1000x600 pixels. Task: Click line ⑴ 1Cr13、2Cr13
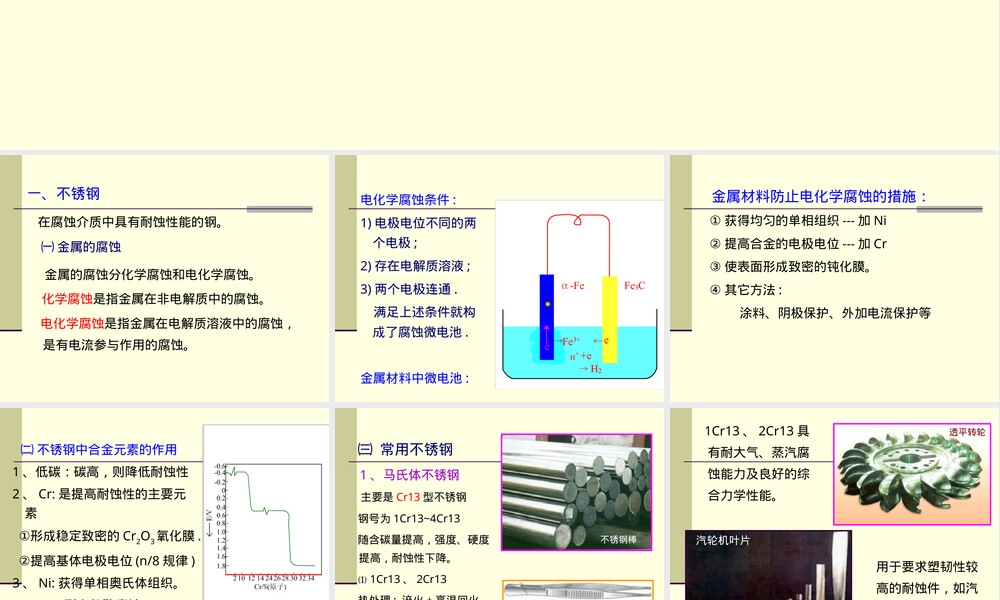402,579
